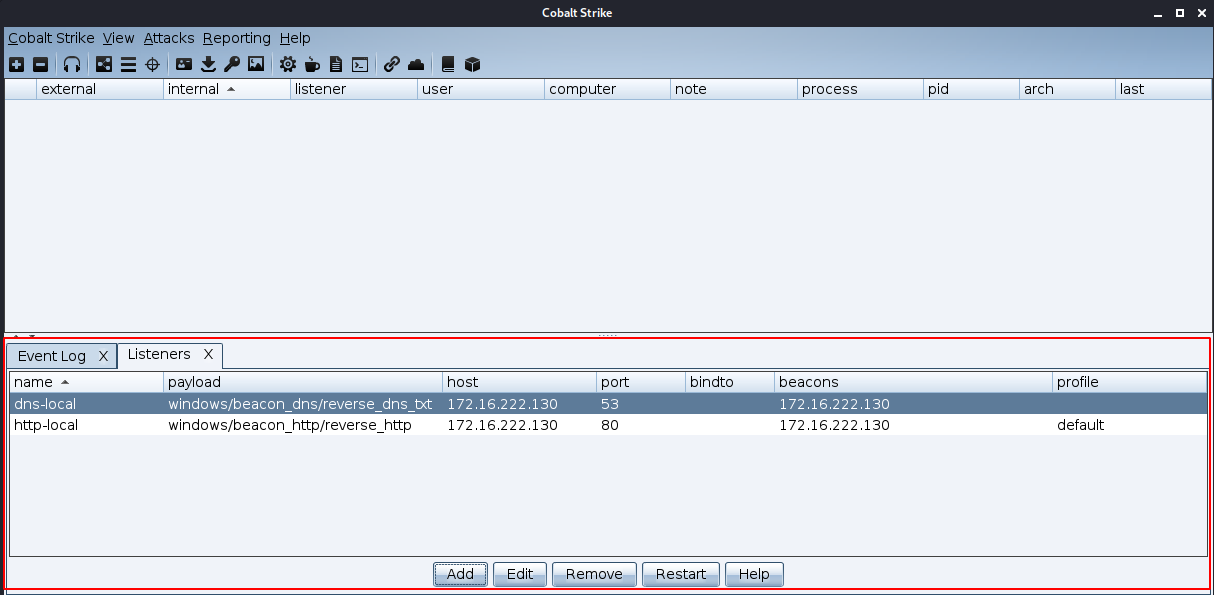
Task: Open the Attacks menu
Action: 168,38
